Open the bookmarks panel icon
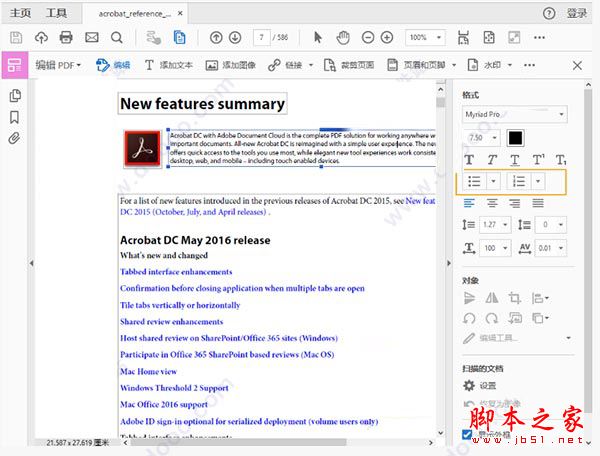The height and width of the screenshot is (456, 600). coord(14,117)
